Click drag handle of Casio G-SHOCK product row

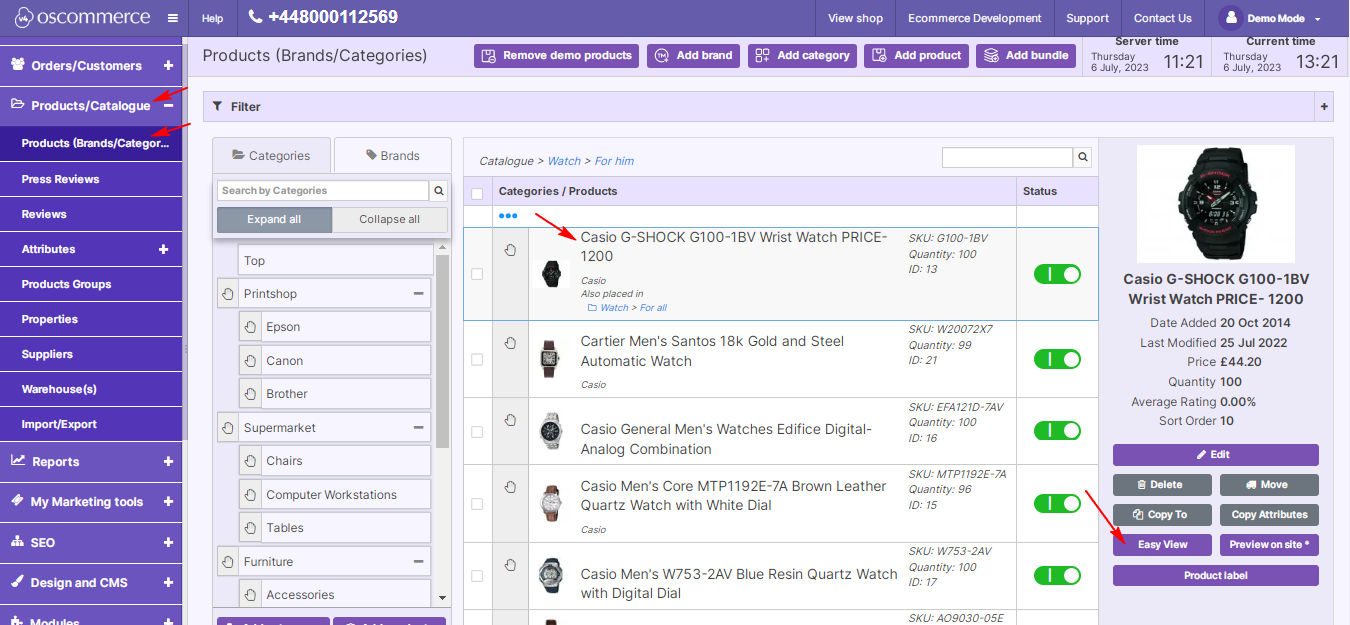(x=511, y=250)
